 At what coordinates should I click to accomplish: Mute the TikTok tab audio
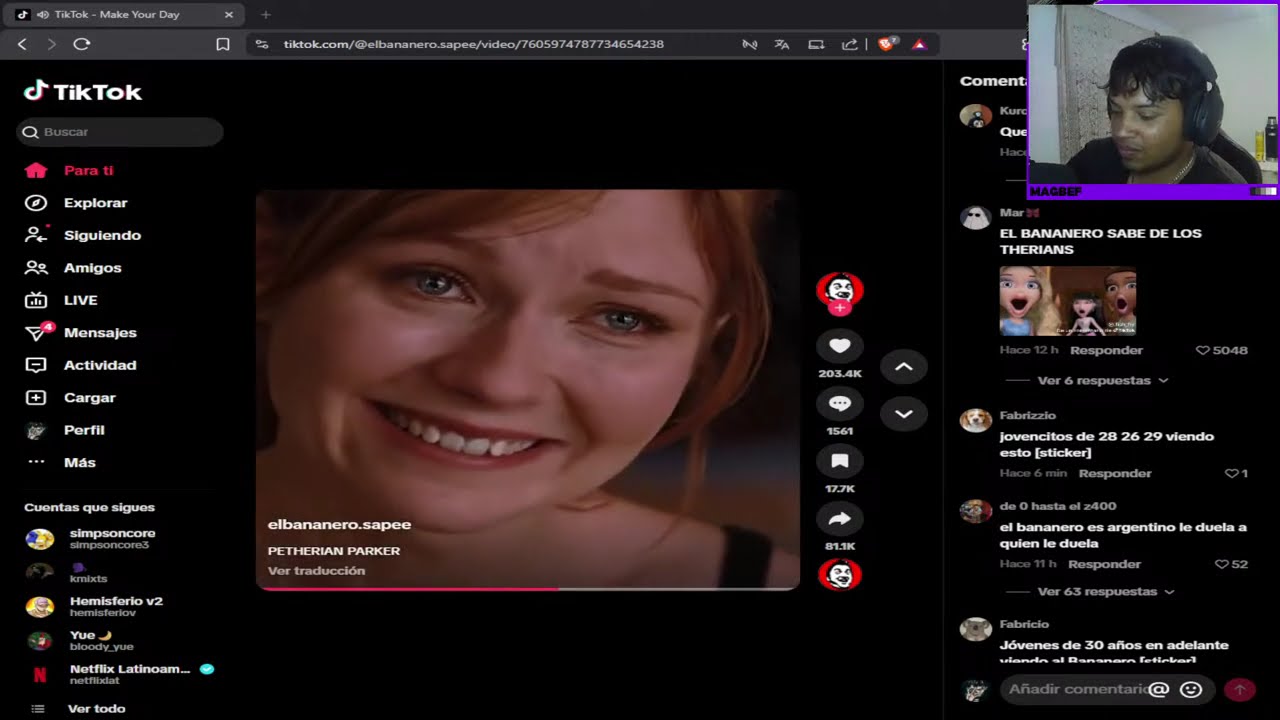coord(42,15)
